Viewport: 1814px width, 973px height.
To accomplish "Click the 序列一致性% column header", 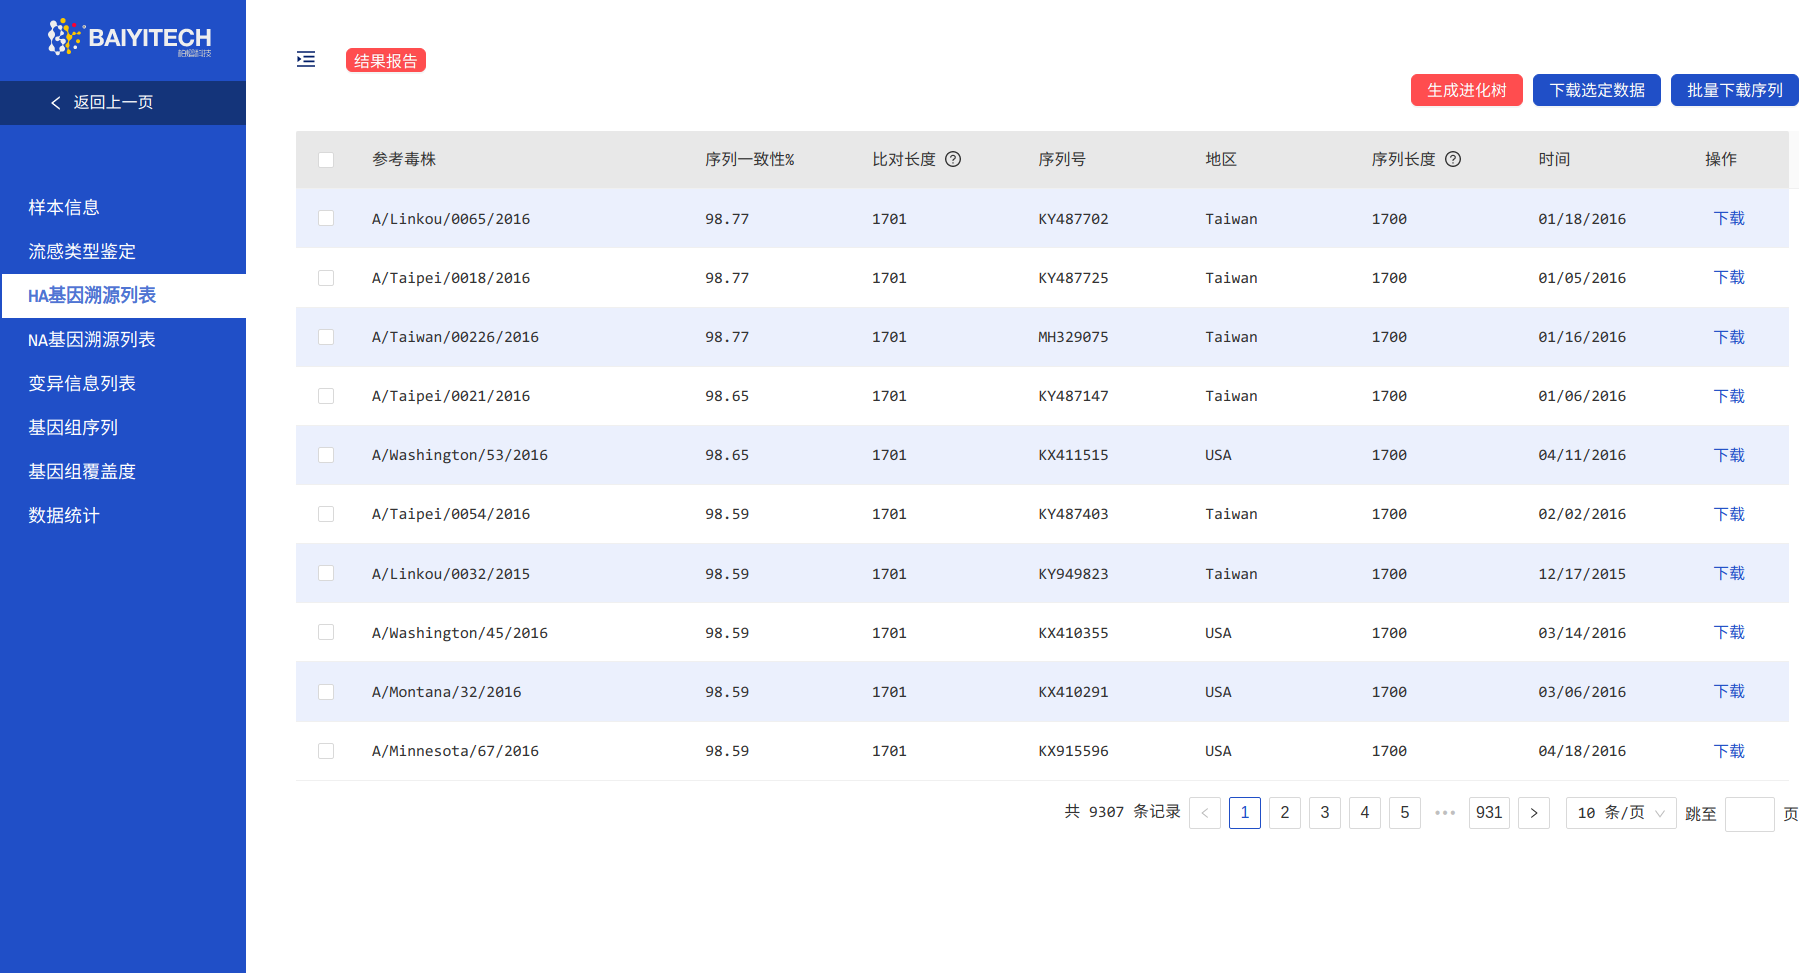I will pyautogui.click(x=750, y=159).
